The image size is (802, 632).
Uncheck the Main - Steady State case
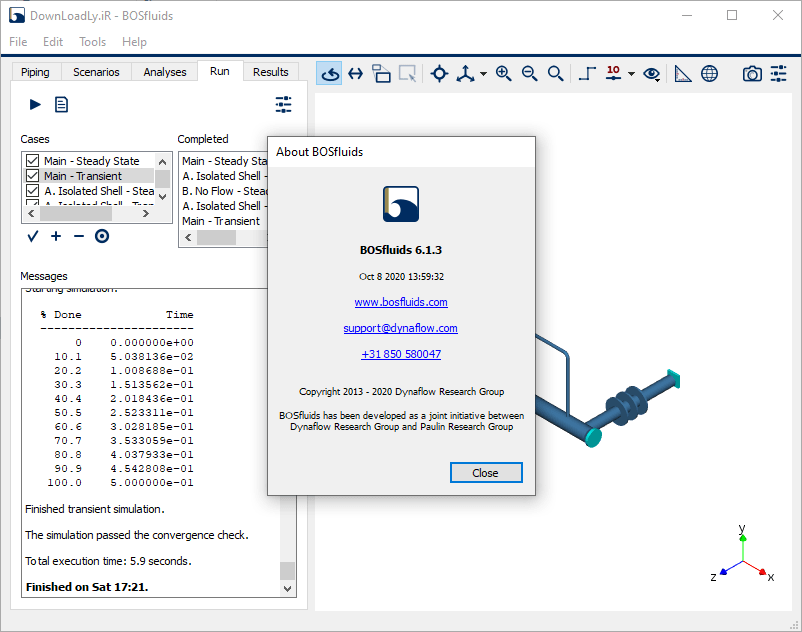pyautogui.click(x=32, y=161)
